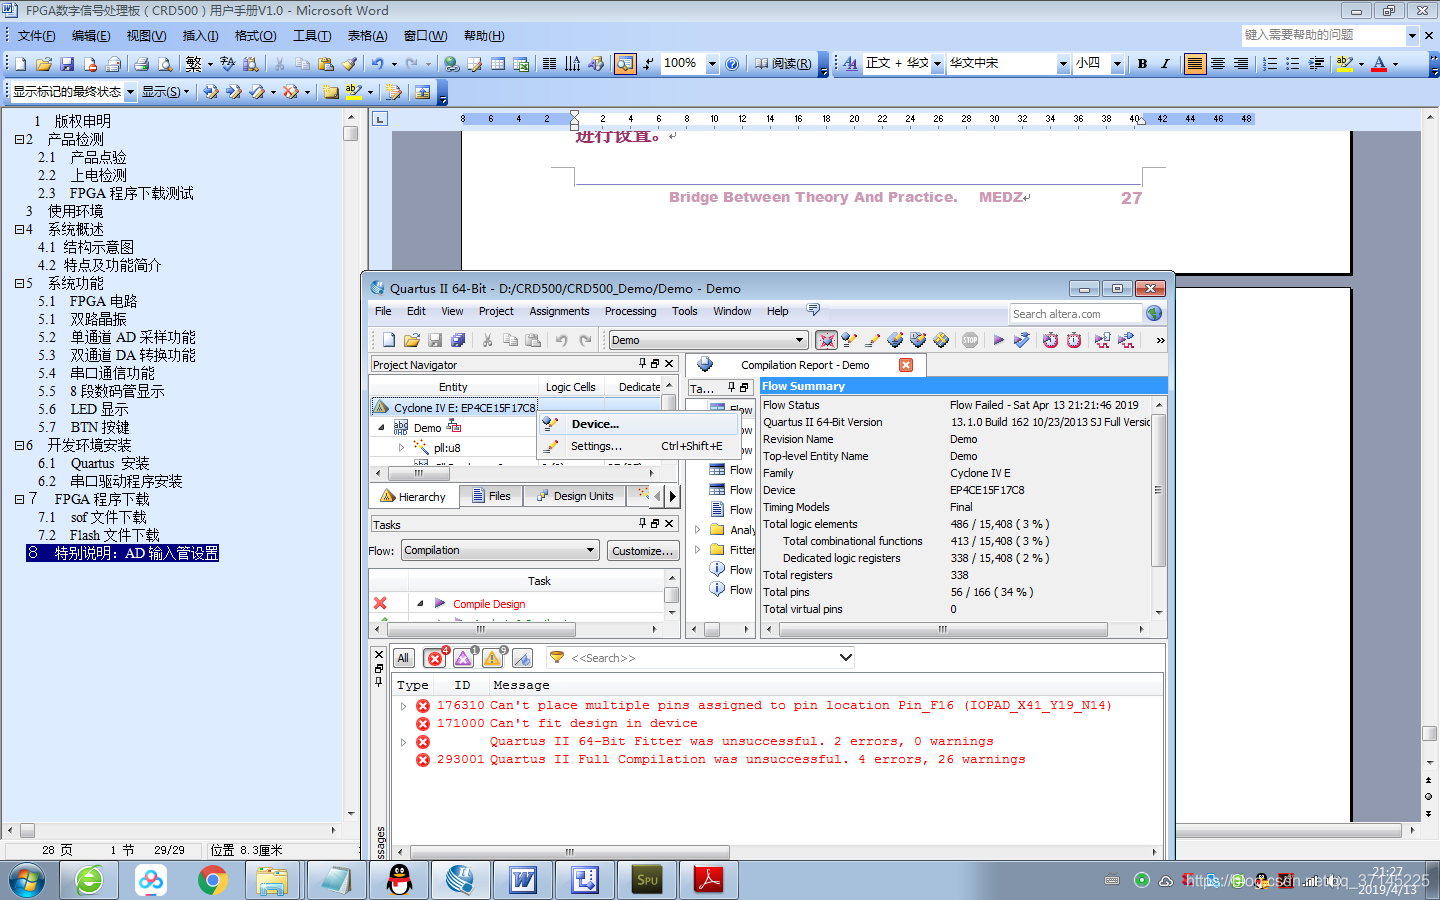Select Cyclone IV E: EP4CE15F17C8 entity row
Viewport: 1440px width, 900px height.
tap(454, 407)
